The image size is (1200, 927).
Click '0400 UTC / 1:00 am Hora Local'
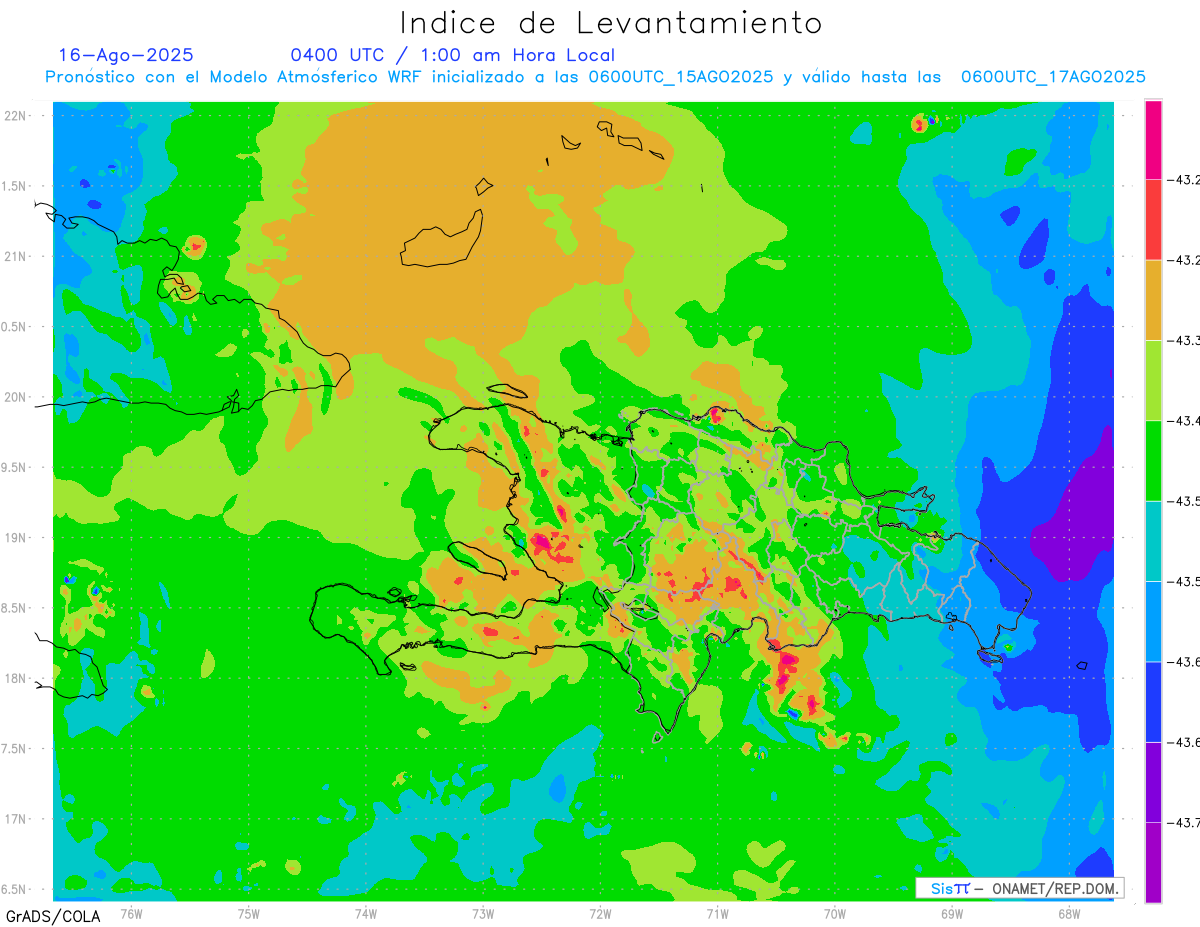(453, 55)
